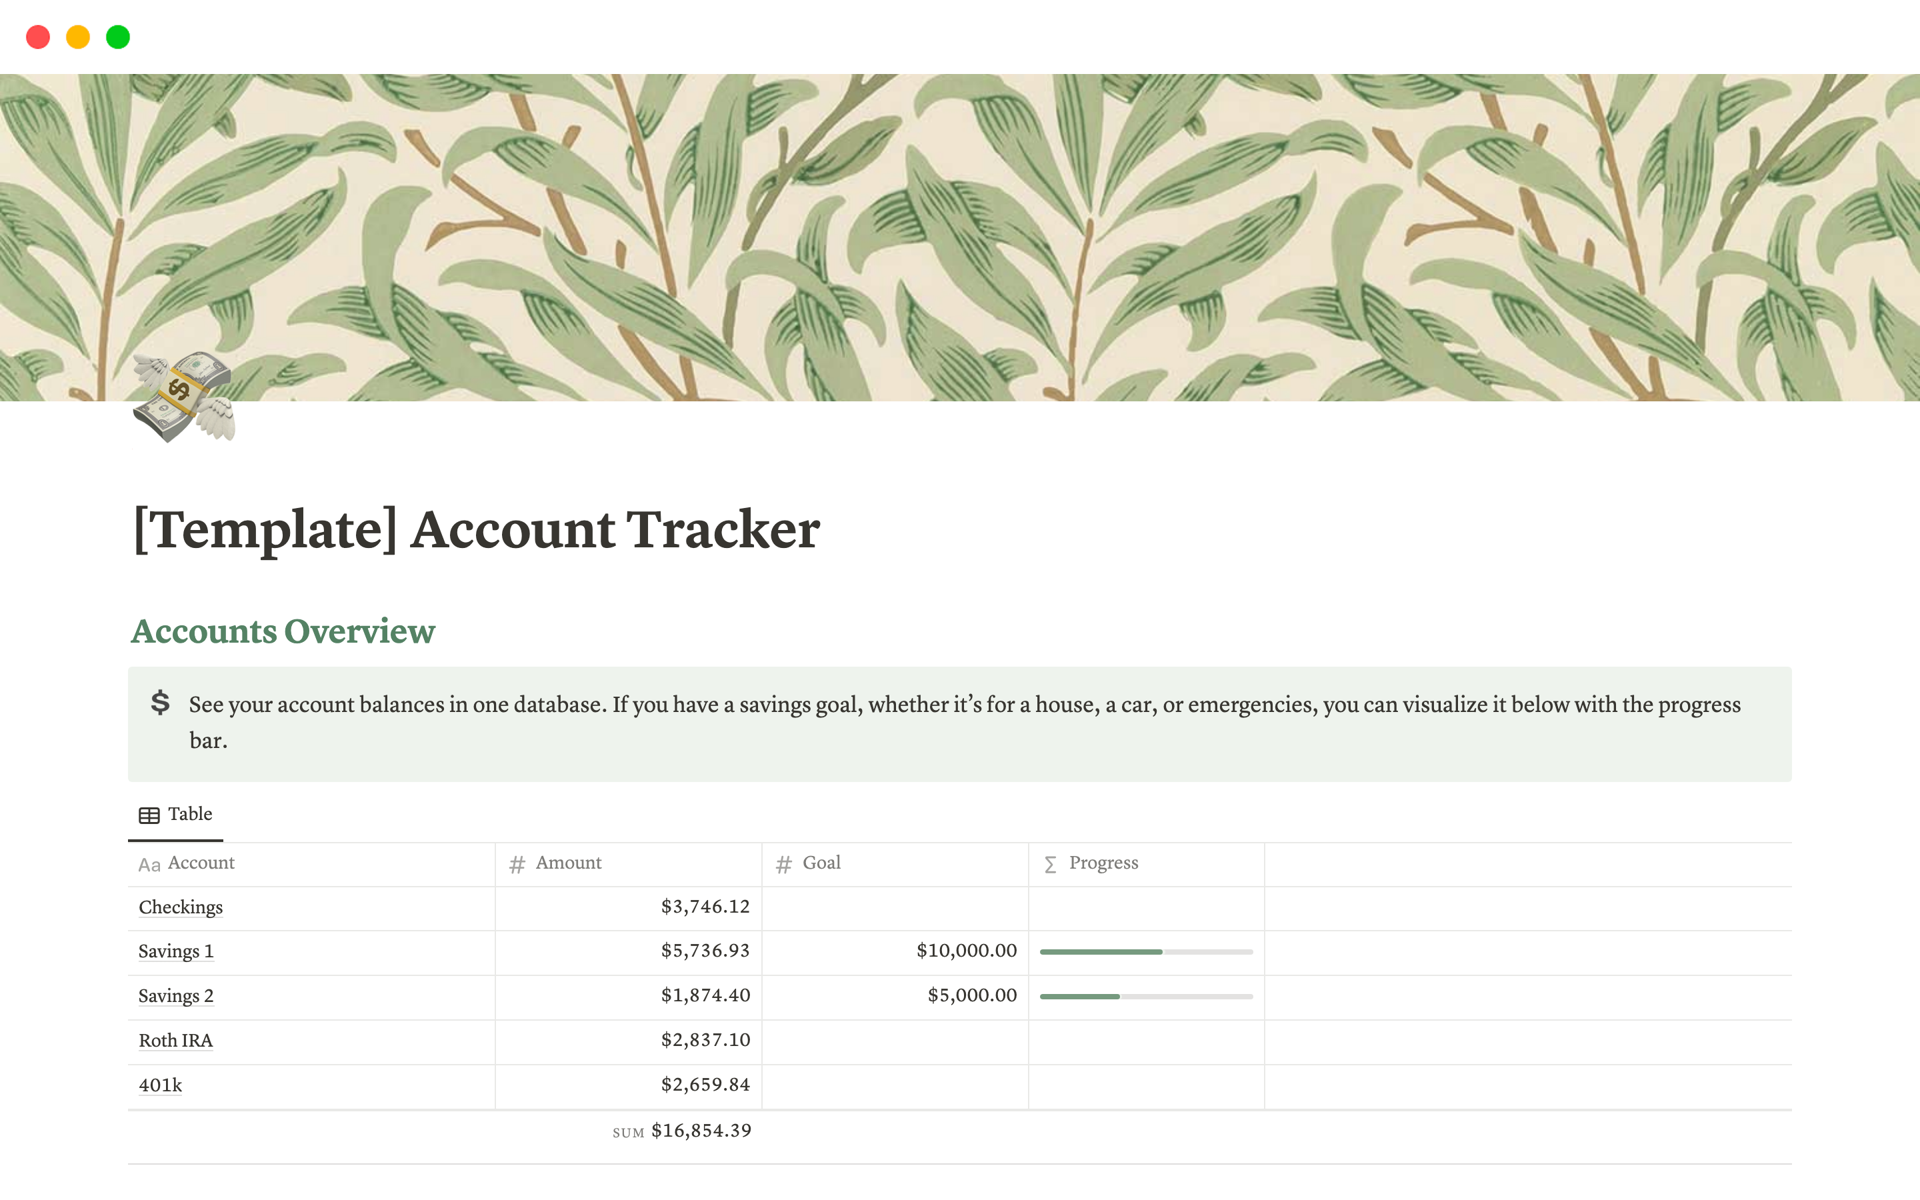Open the Checkings account page

coord(181,908)
